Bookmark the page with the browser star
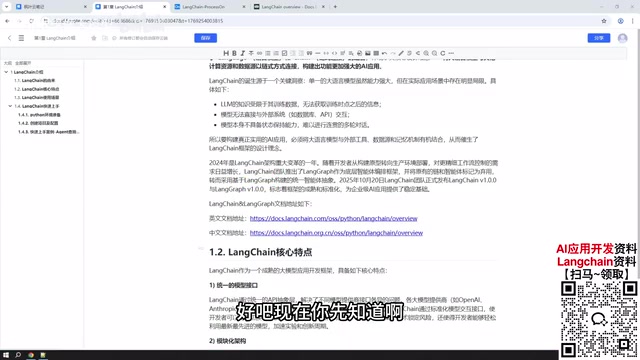Image resolution: width=640 pixels, height=360 pixels. [604, 21]
